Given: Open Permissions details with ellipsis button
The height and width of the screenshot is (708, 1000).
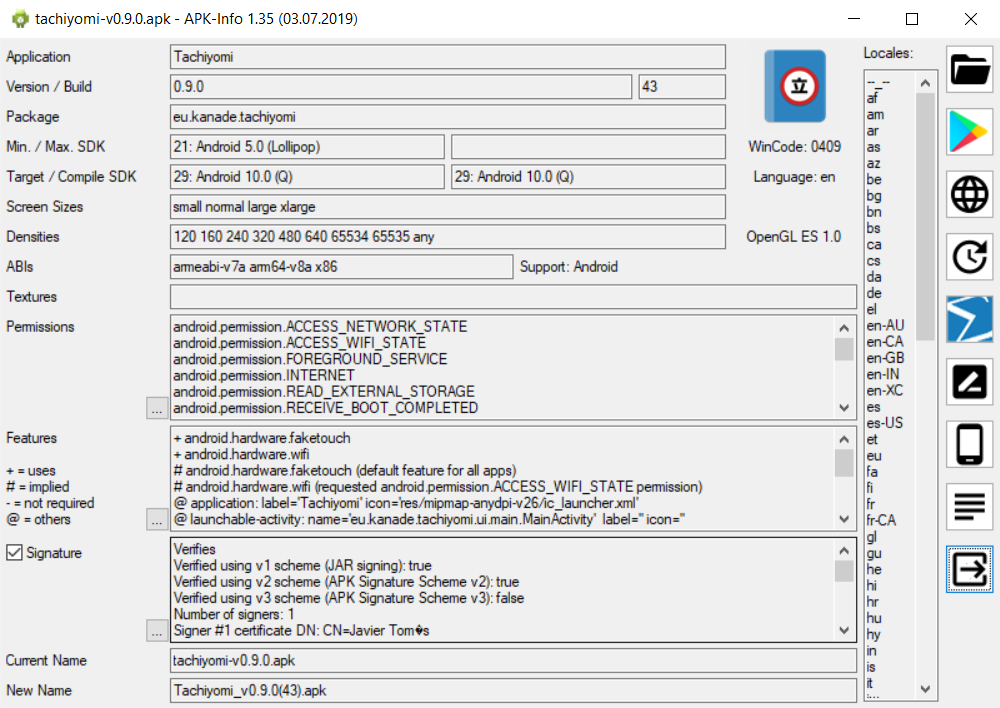Looking at the screenshot, I should point(157,408).
